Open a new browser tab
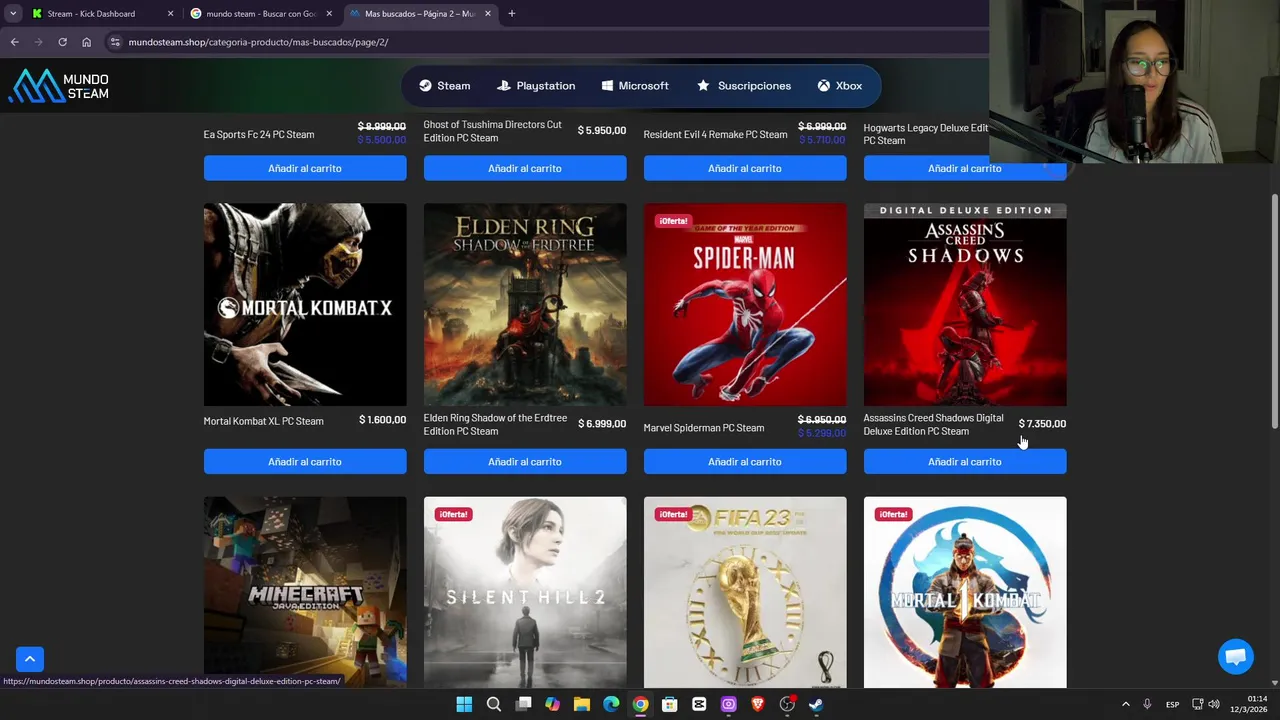Viewport: 1280px width, 720px height. (x=511, y=14)
